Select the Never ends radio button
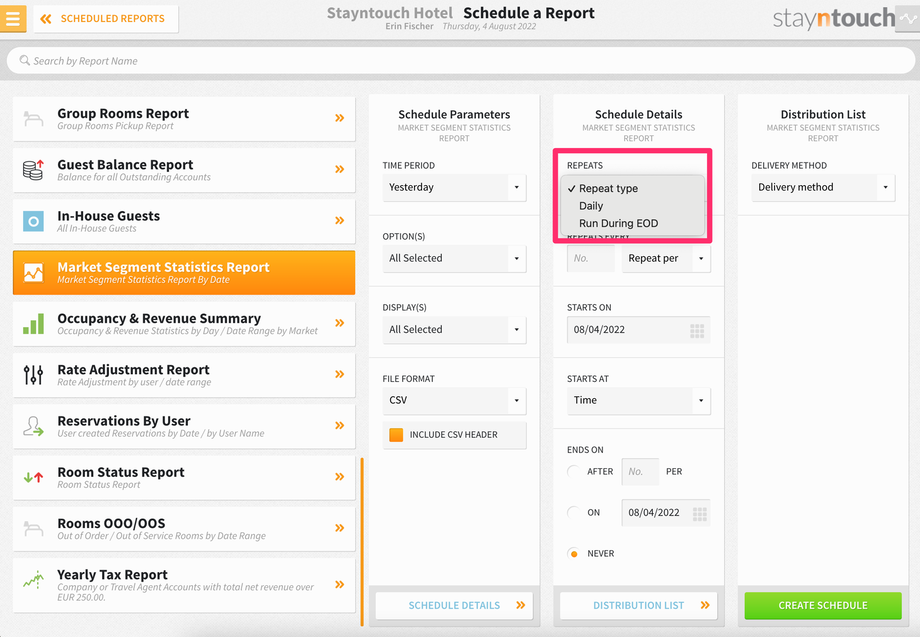 tap(574, 554)
